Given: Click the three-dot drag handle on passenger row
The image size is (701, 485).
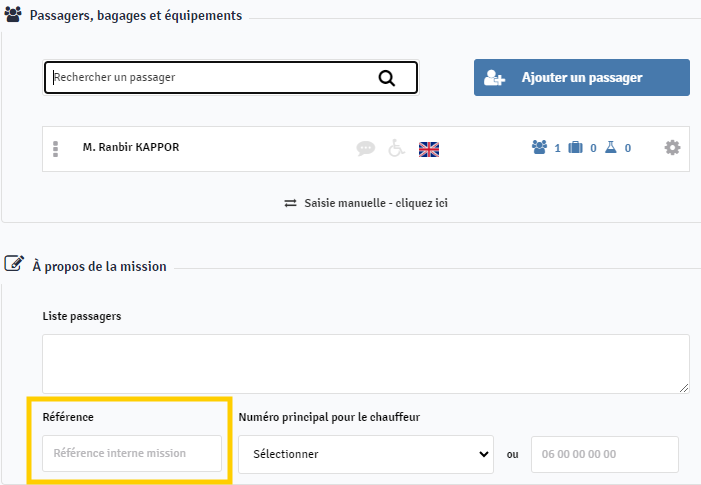Looking at the screenshot, I should click(56, 148).
